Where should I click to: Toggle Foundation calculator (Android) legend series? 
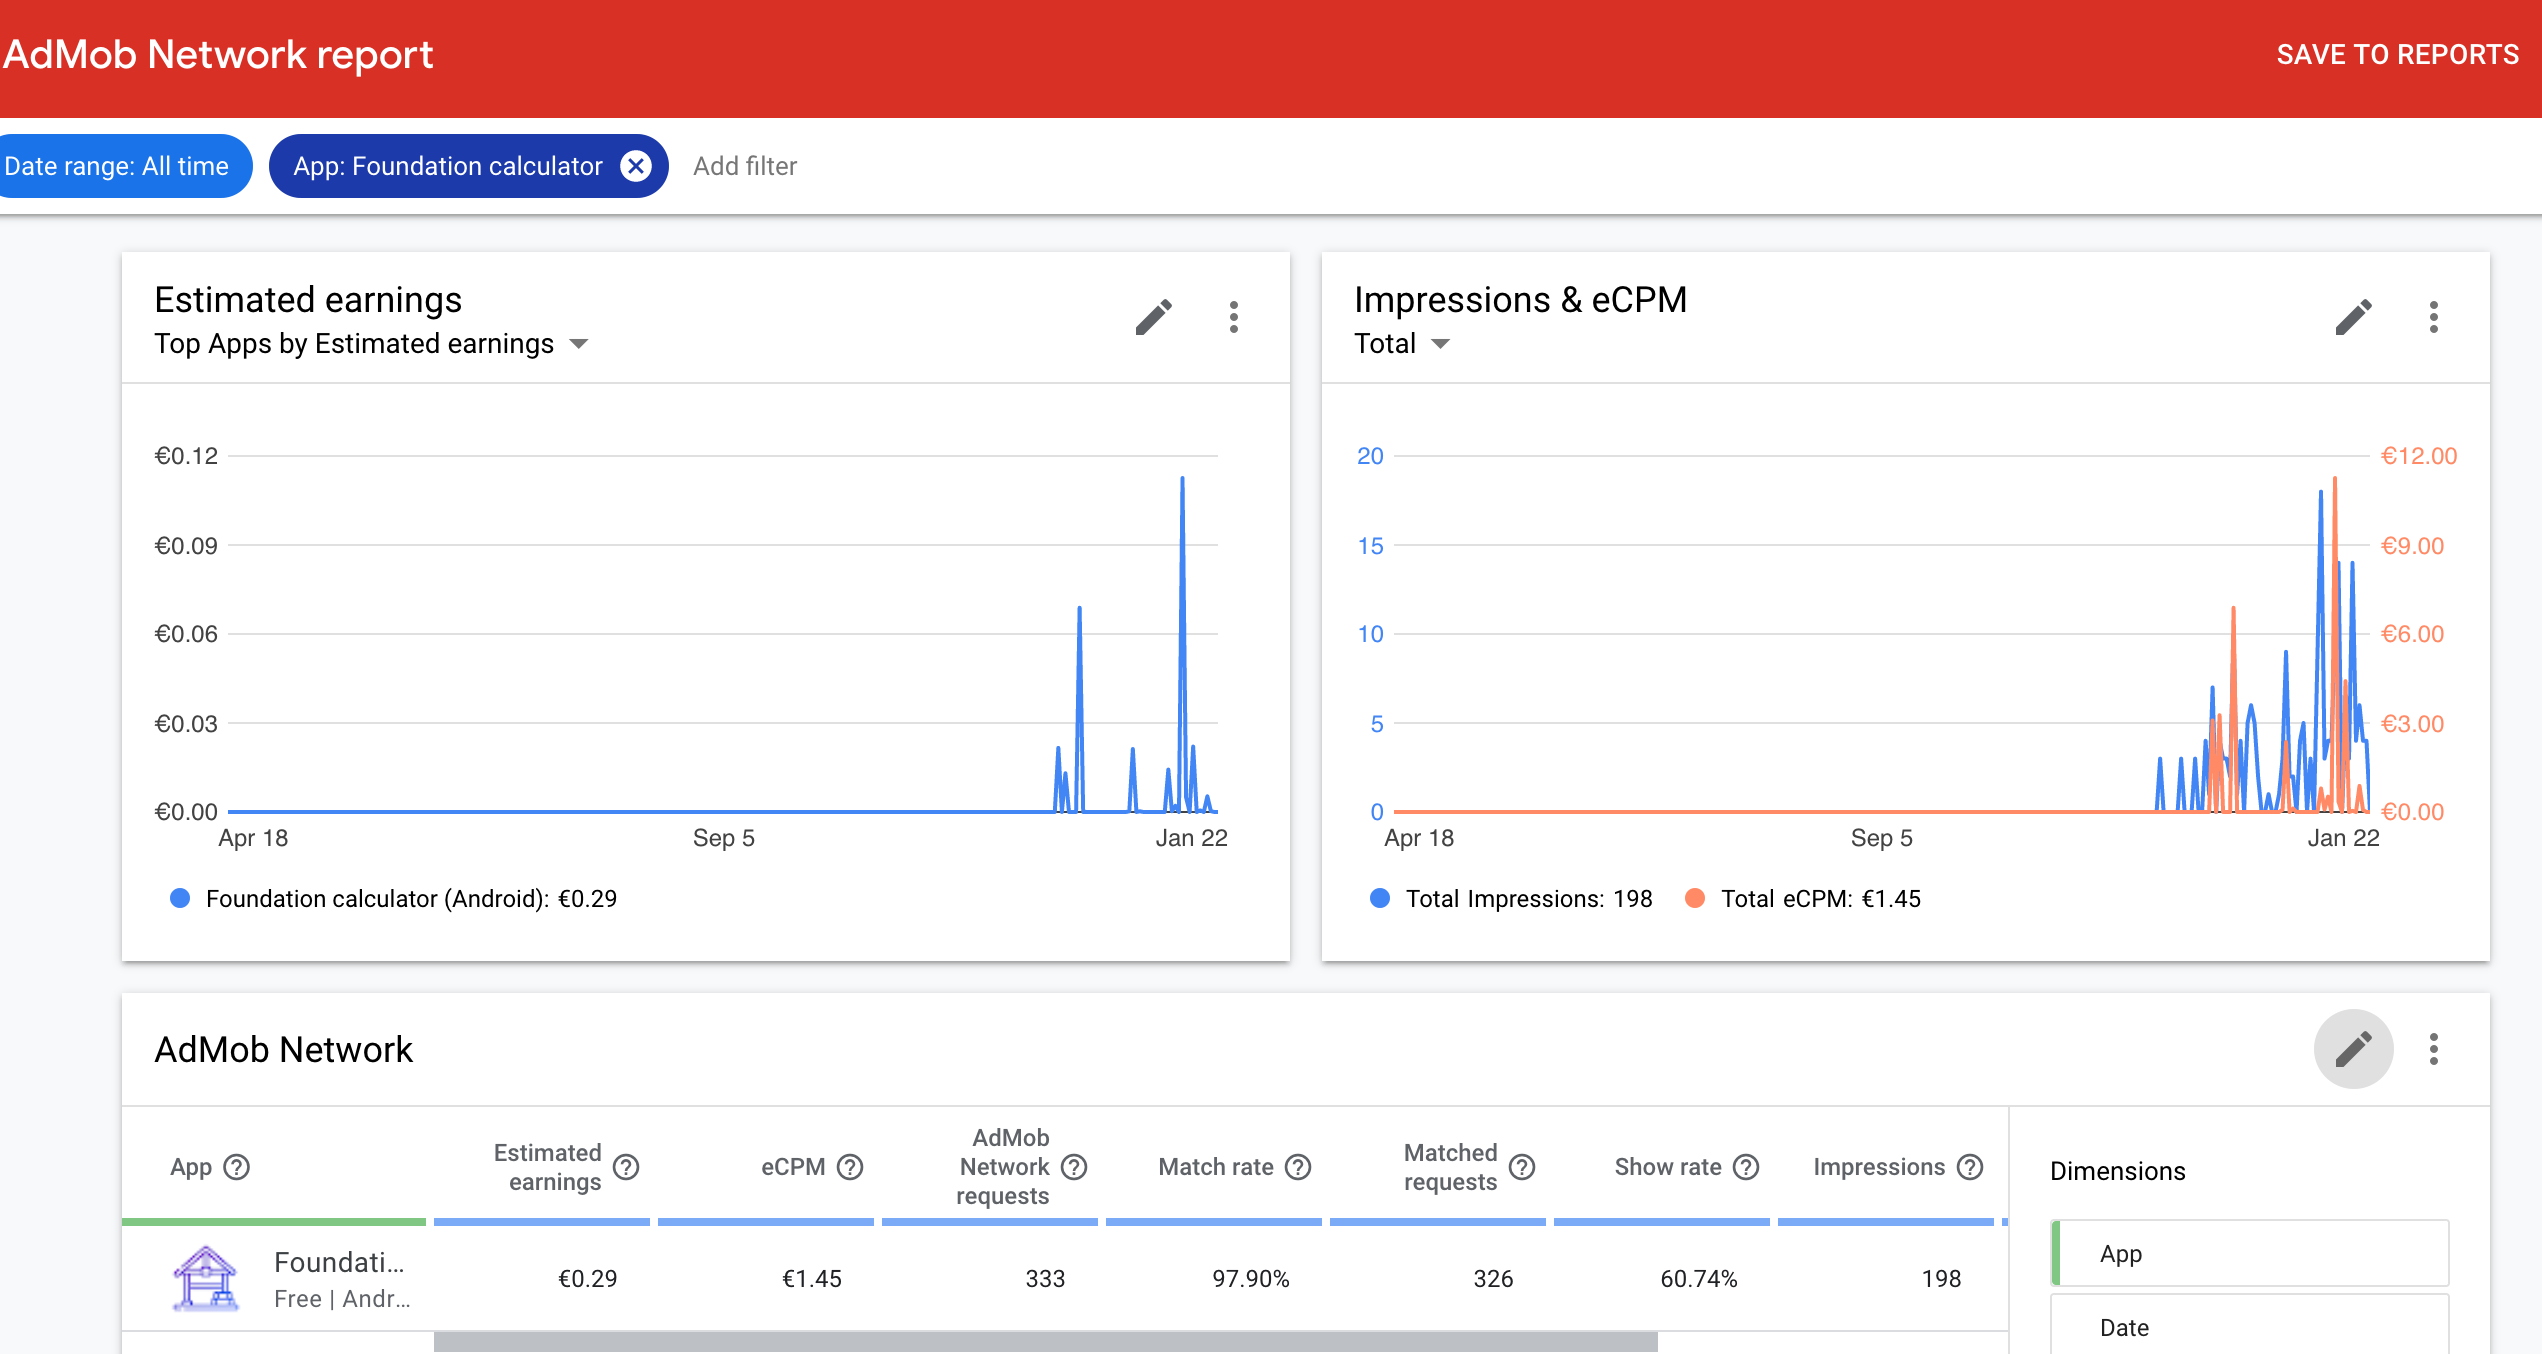point(394,899)
